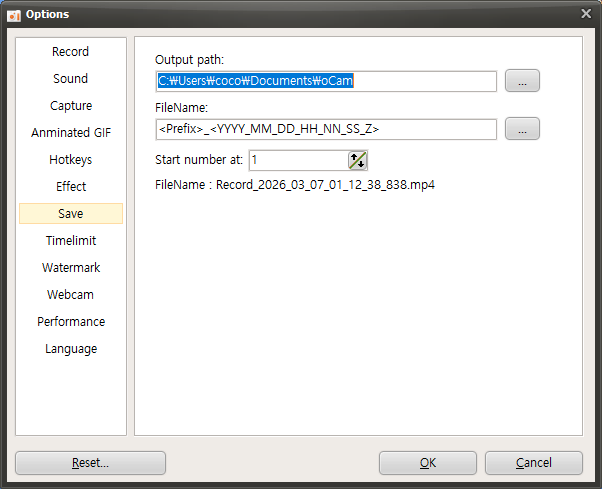Open the Timelimit settings
Viewport: 602px width, 489px height.
[x=71, y=241]
